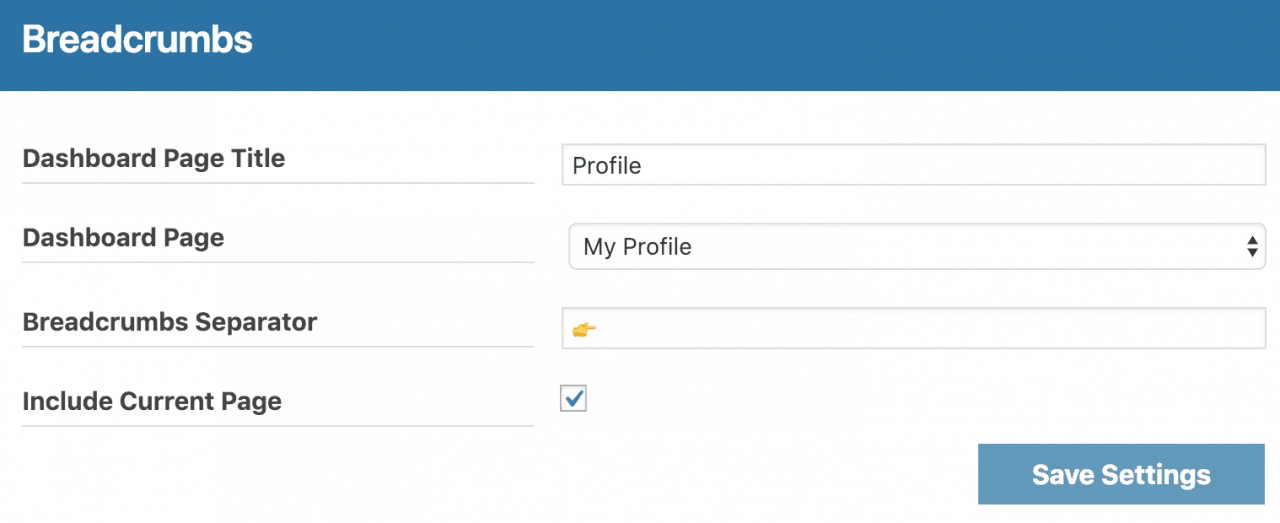Focus the Breadcrumbs Separator input field

pyautogui.click(x=913, y=328)
